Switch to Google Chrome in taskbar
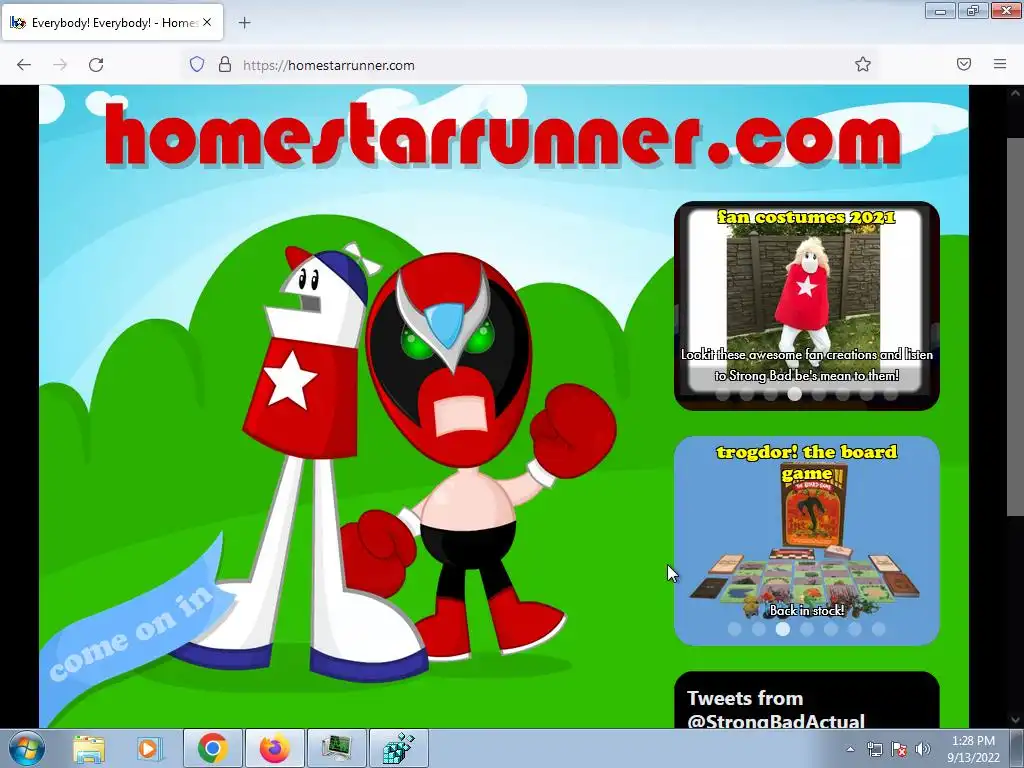 coord(212,748)
